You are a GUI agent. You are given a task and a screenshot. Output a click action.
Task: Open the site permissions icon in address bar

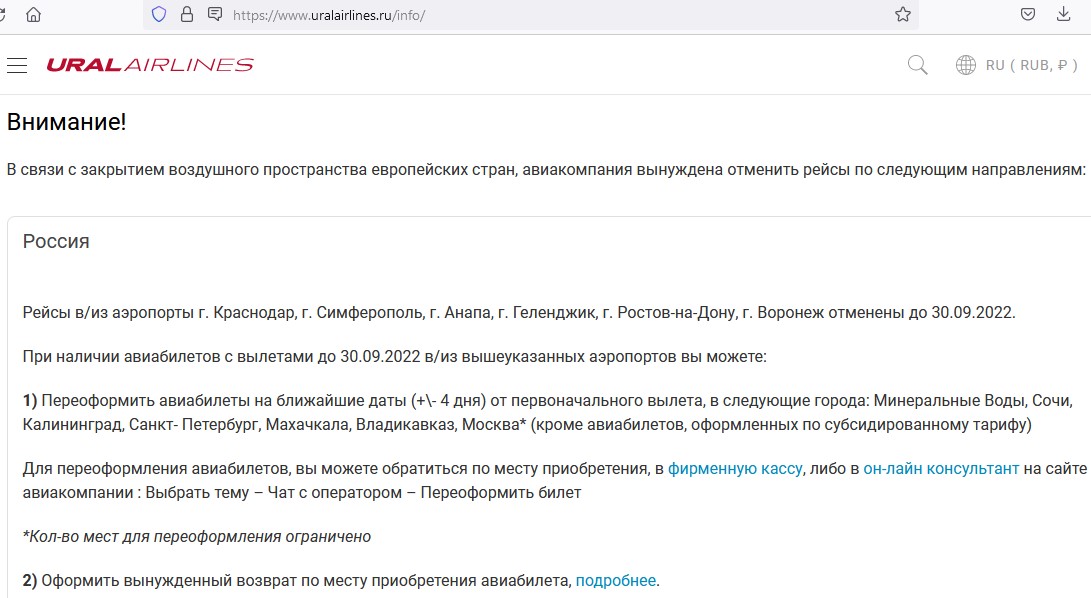pos(214,15)
